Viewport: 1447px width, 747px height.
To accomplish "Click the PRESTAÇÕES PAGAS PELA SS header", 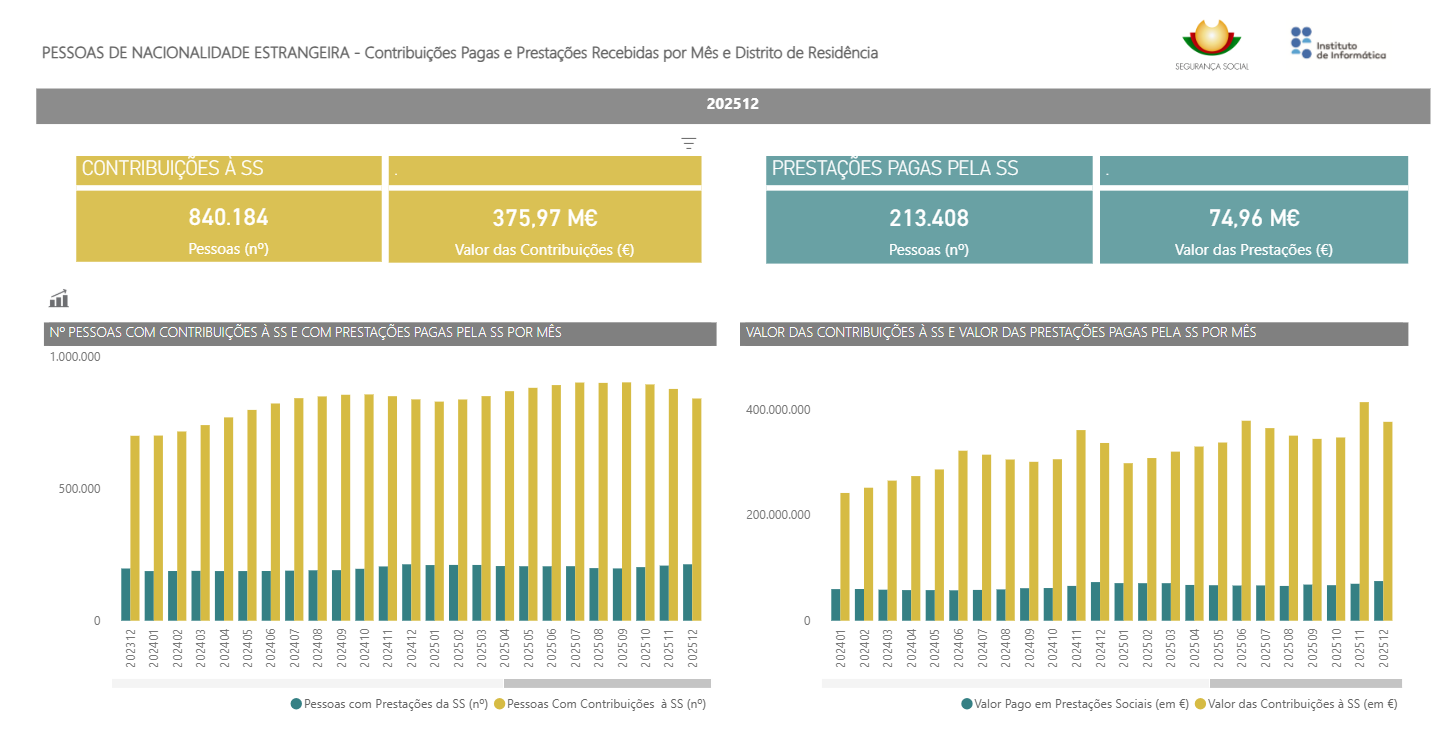I will (929, 169).
